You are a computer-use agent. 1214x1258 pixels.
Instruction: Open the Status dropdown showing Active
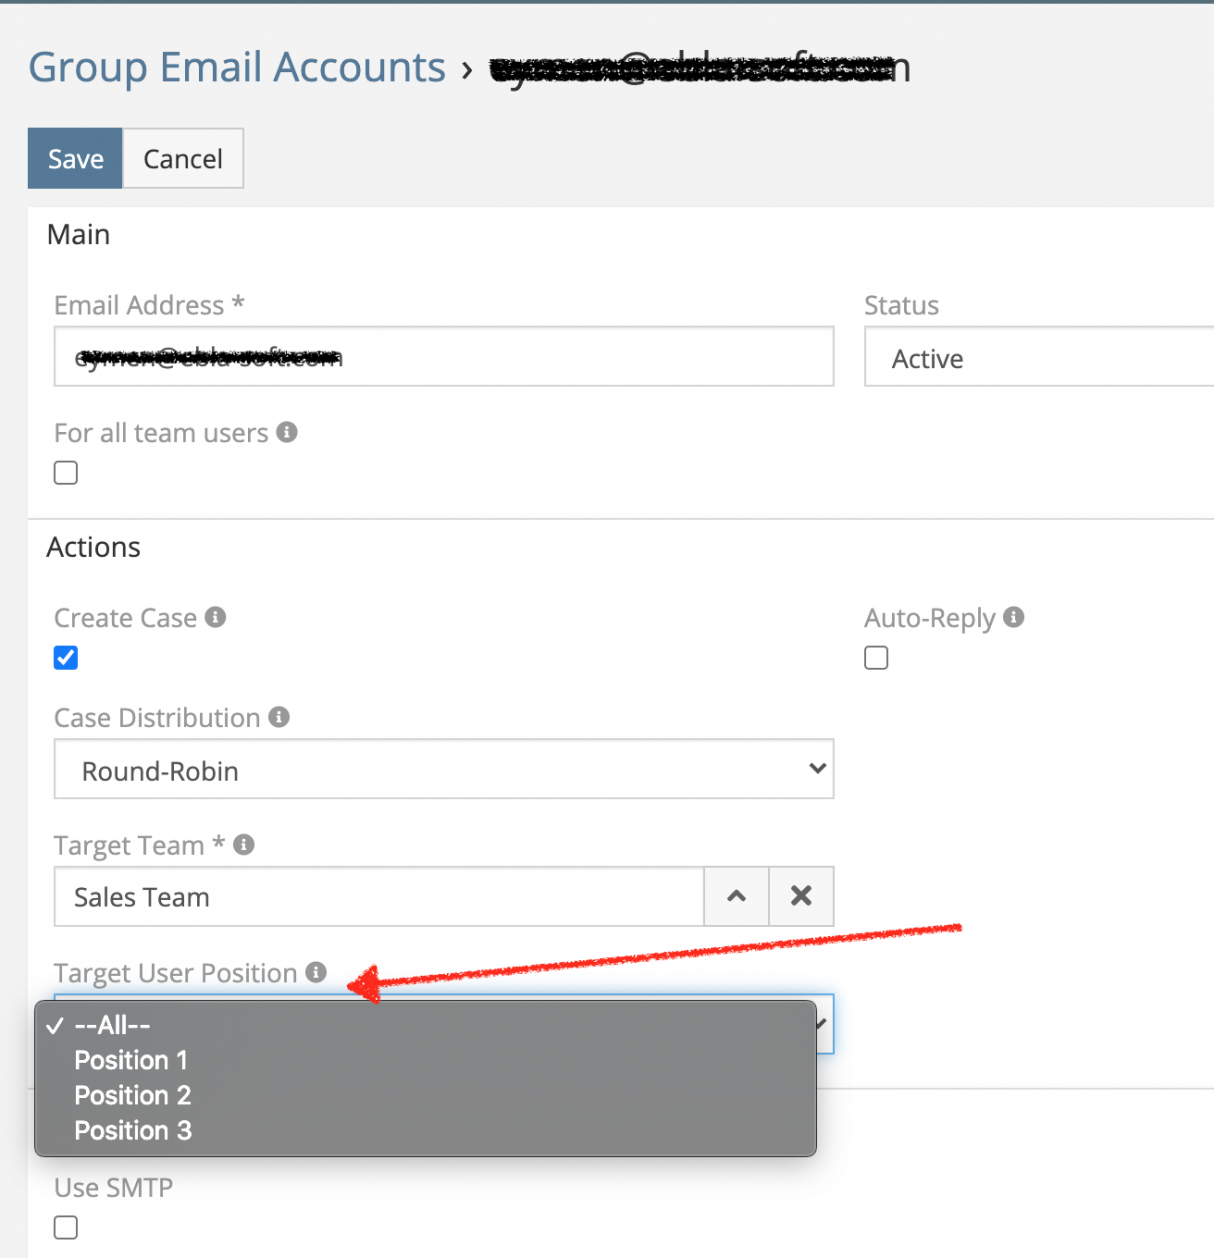[1038, 357]
